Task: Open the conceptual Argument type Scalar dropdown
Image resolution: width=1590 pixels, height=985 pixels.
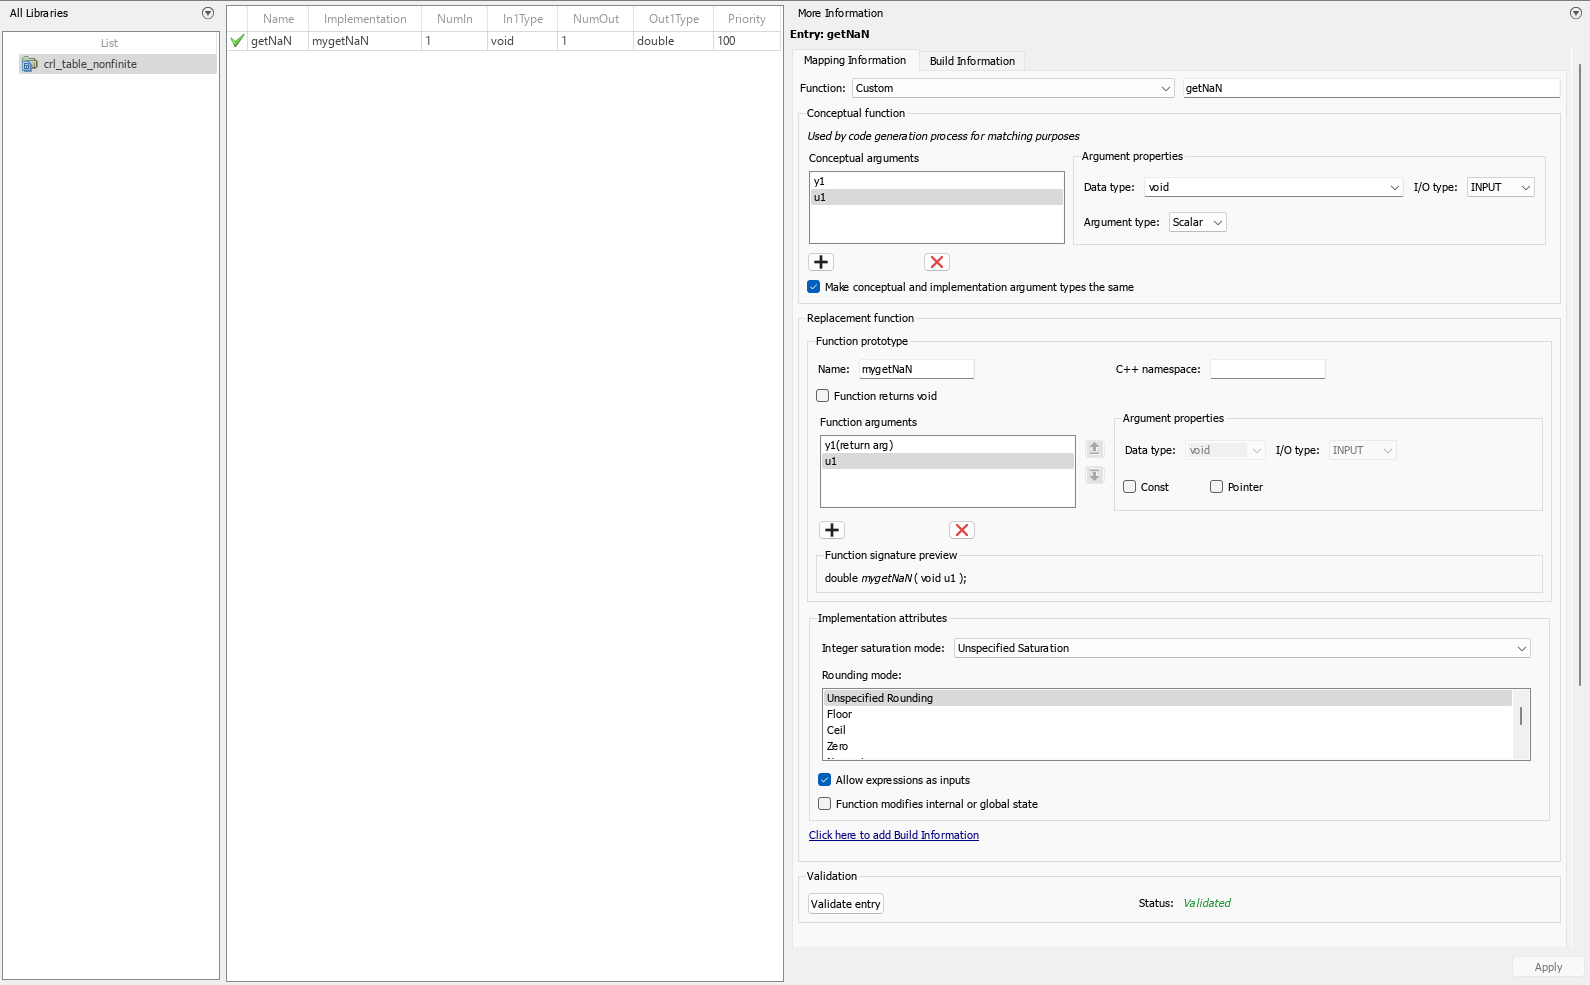Action: (x=1197, y=222)
